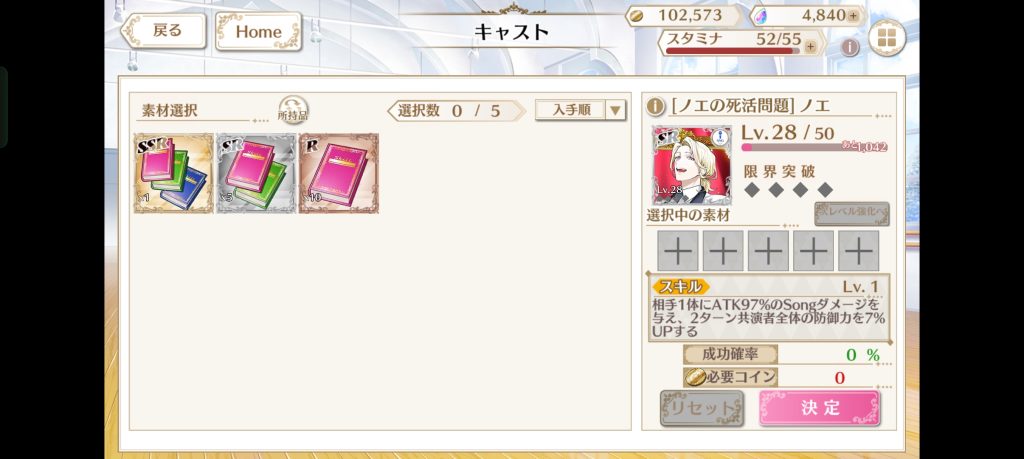Switch to レベル強化 mode button
The image size is (1024, 459).
pos(852,214)
